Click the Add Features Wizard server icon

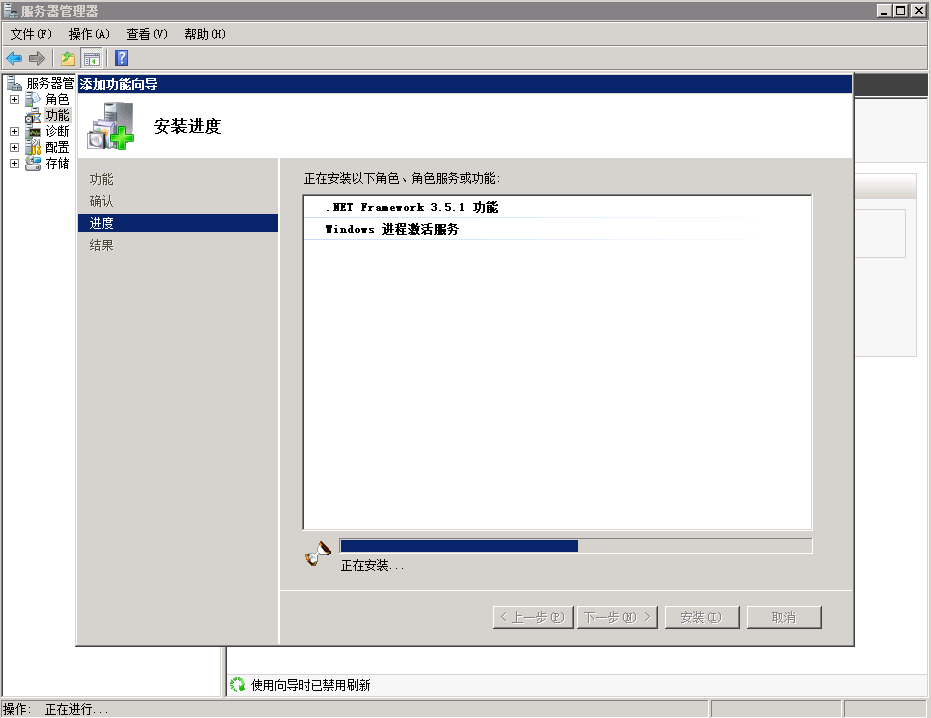point(110,126)
